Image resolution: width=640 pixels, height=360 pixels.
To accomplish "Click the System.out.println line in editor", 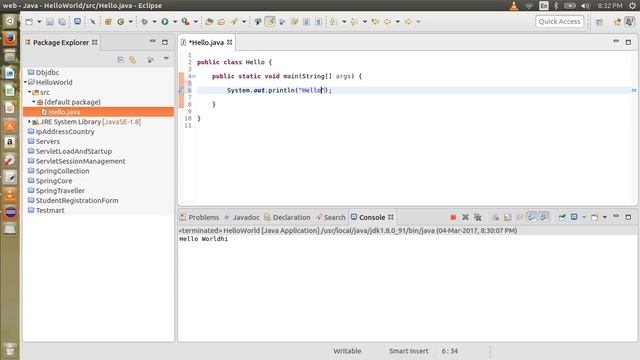I will pos(279,90).
